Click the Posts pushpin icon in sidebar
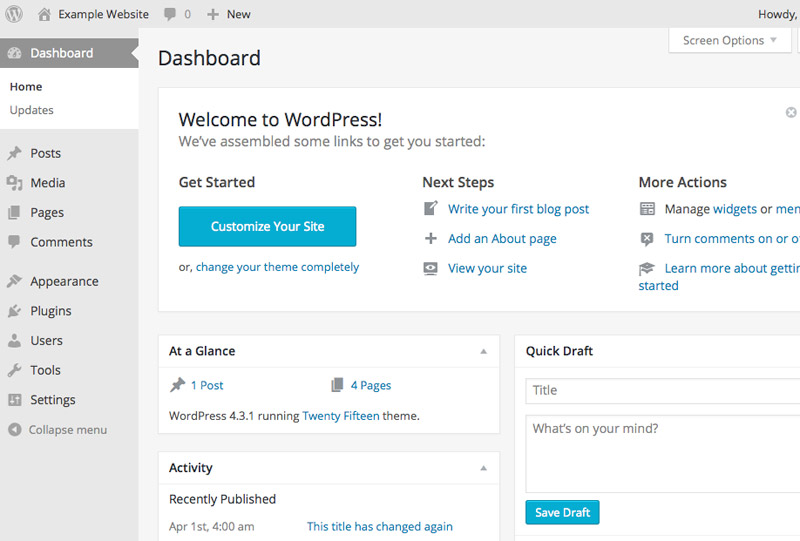Viewport: 800px width, 541px height. pos(15,153)
